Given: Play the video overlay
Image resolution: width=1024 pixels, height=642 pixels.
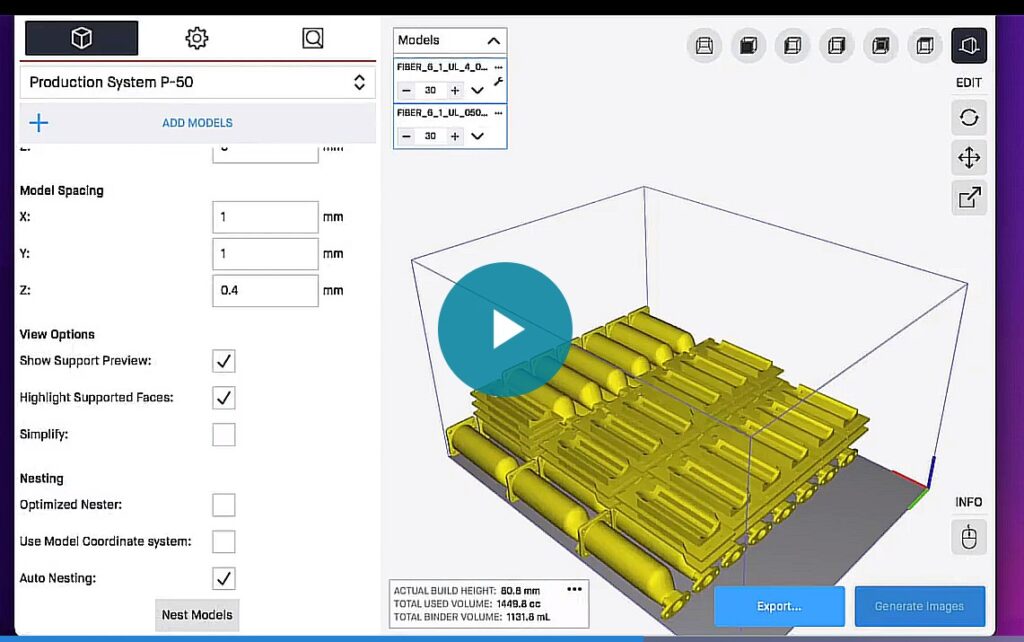Looking at the screenshot, I should 505,330.
